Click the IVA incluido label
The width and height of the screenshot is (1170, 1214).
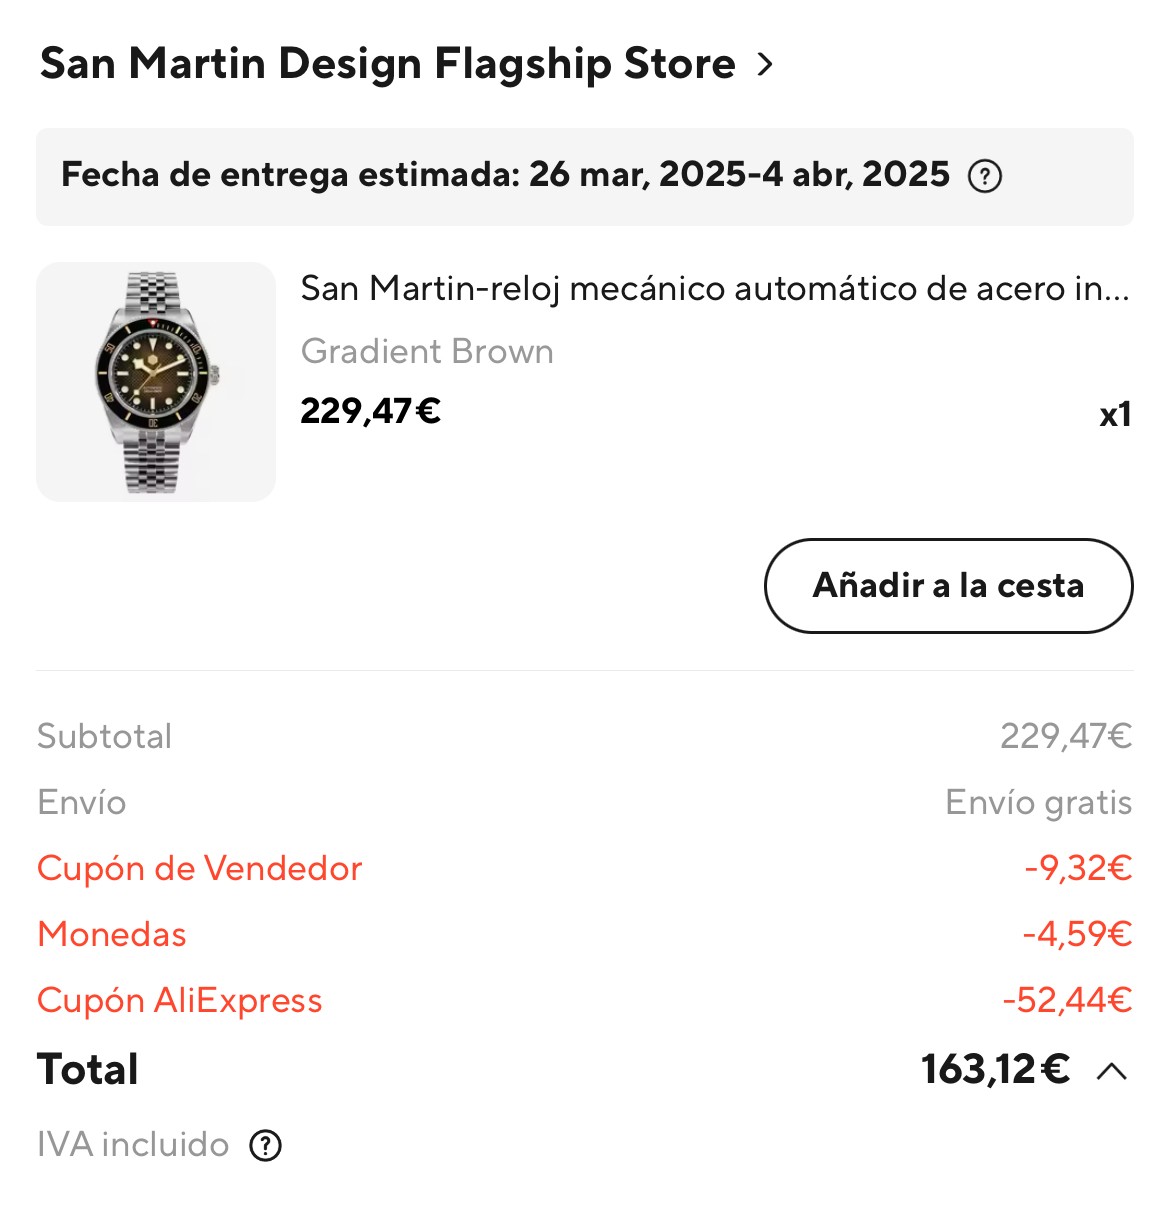[x=133, y=1145]
